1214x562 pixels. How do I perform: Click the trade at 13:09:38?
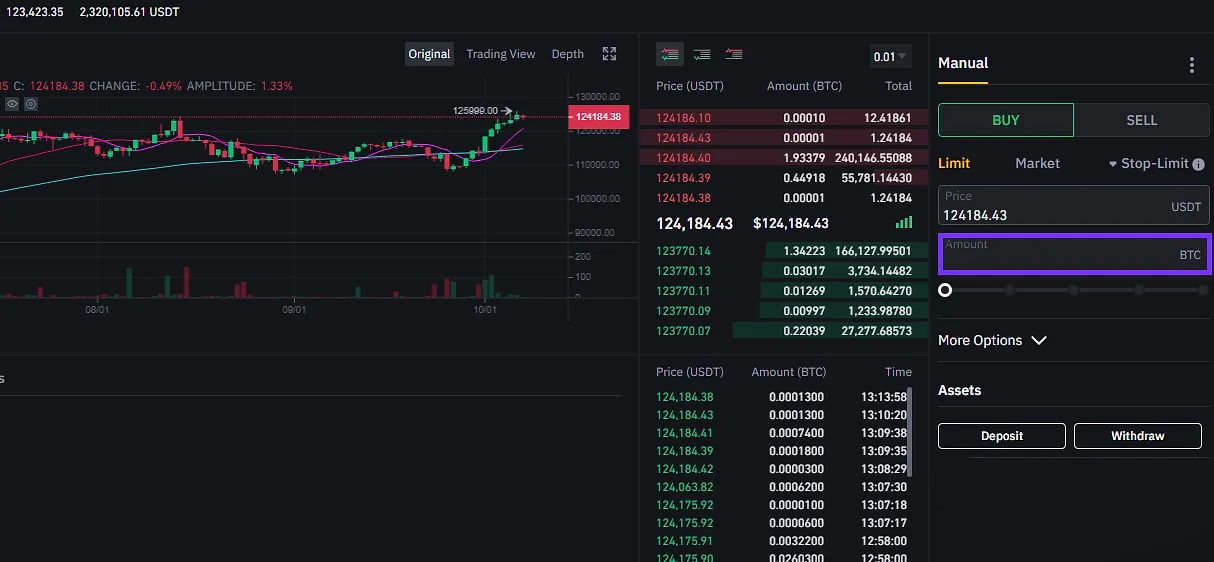(x=782, y=433)
